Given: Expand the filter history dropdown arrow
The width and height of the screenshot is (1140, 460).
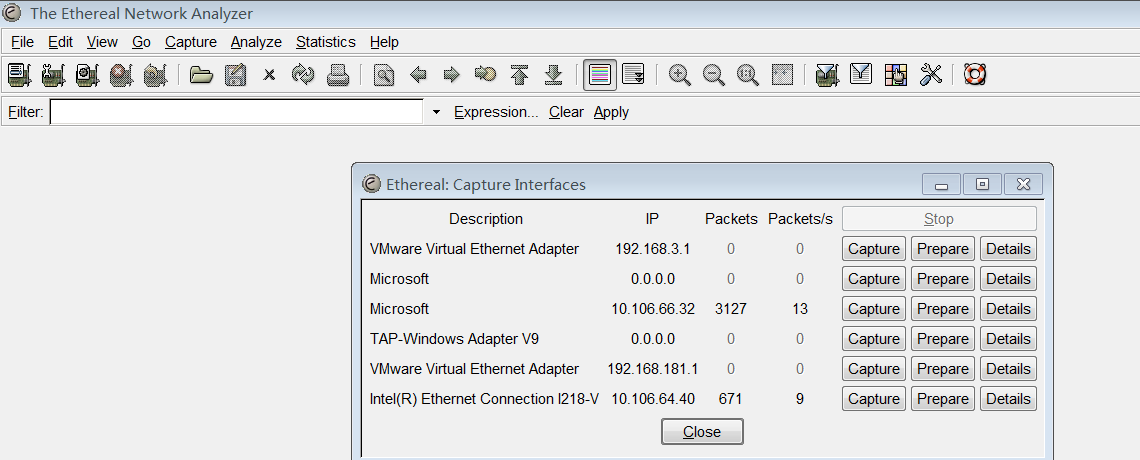Looking at the screenshot, I should tap(436, 113).
